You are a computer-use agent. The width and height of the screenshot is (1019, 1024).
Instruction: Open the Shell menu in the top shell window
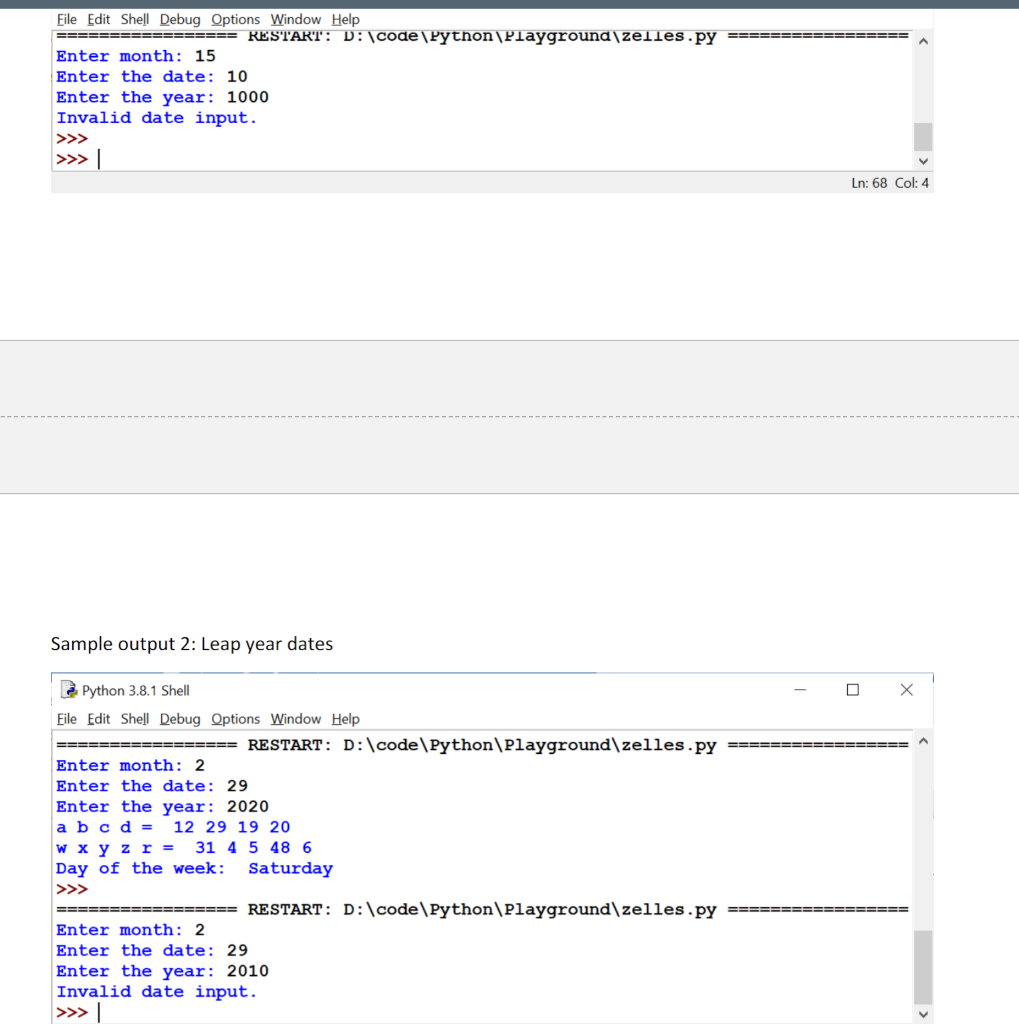point(133,19)
